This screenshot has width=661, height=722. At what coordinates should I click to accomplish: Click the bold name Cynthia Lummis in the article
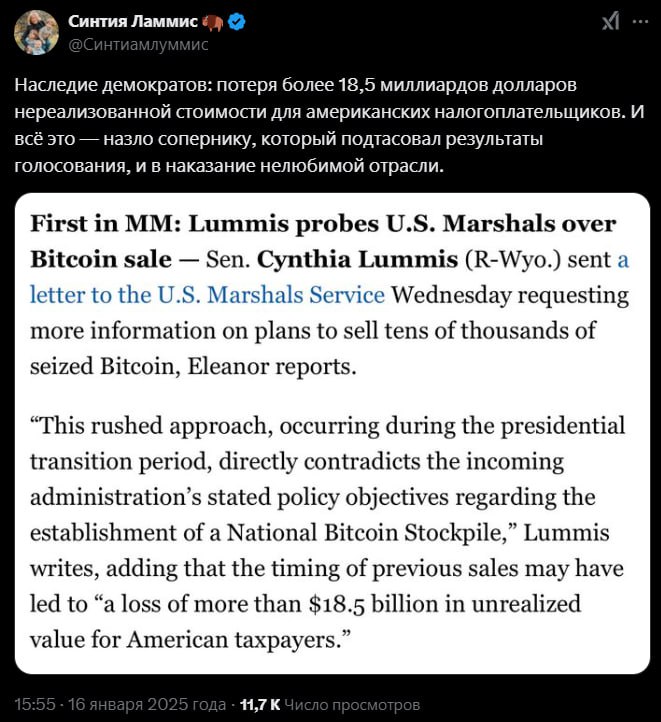coord(357,259)
